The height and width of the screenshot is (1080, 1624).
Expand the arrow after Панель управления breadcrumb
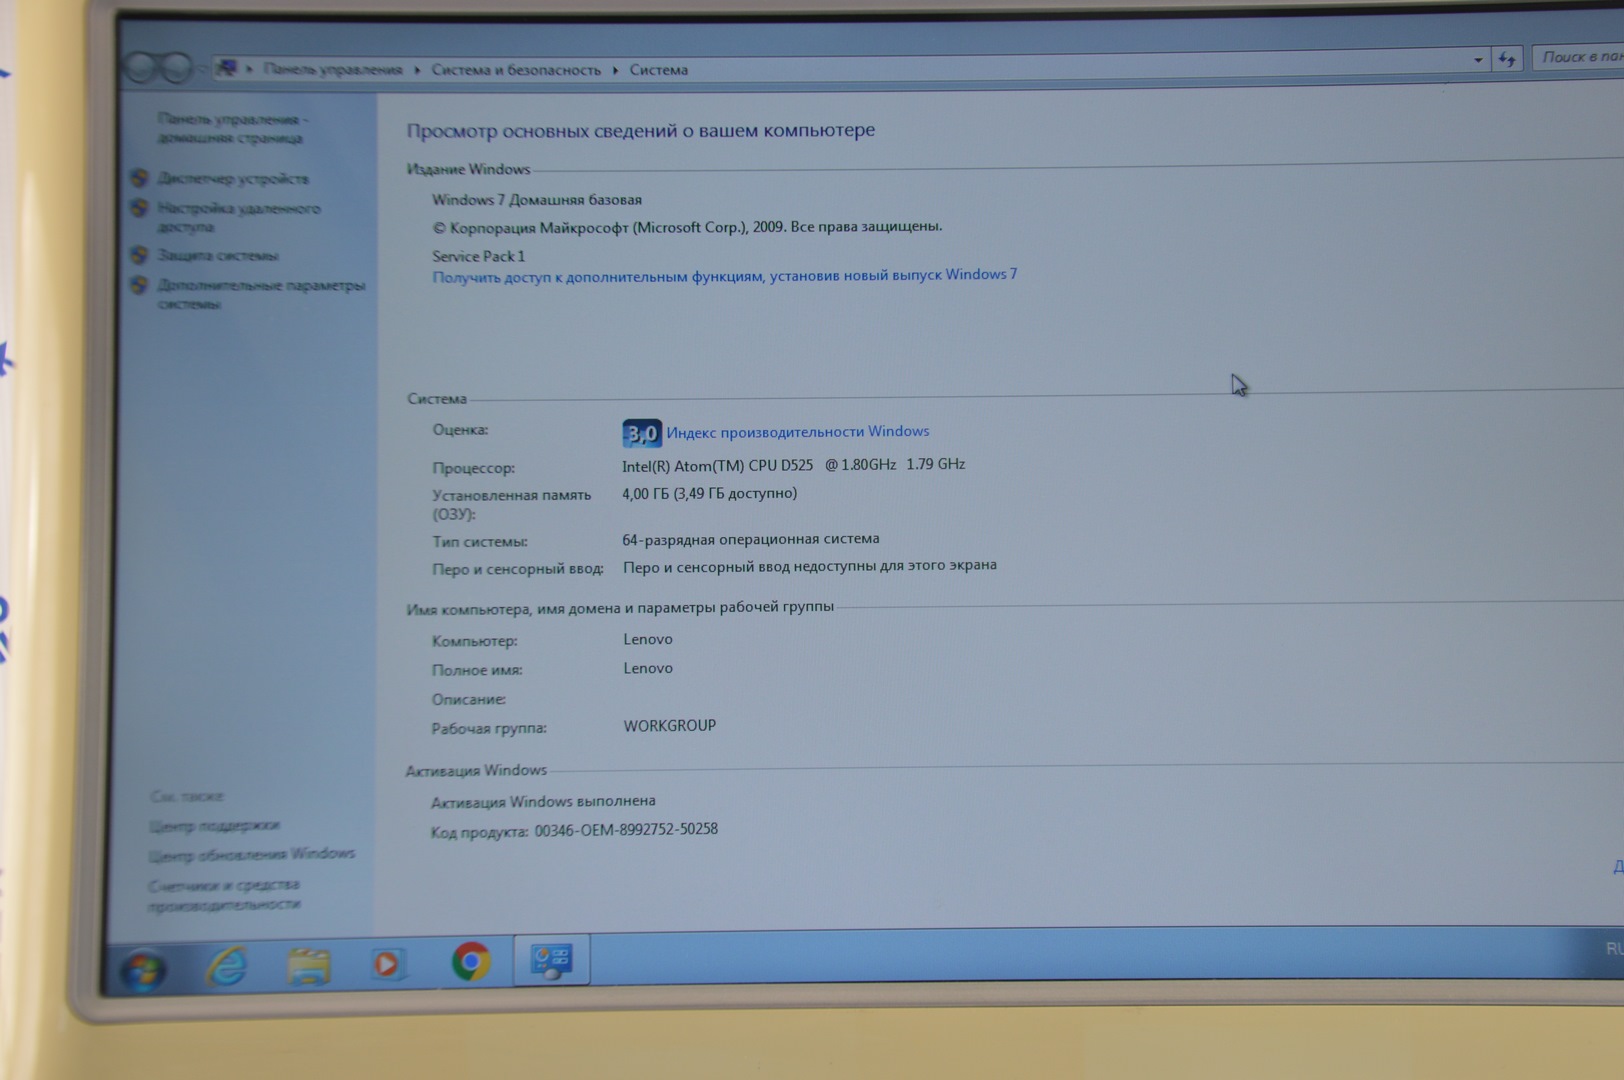(x=417, y=70)
